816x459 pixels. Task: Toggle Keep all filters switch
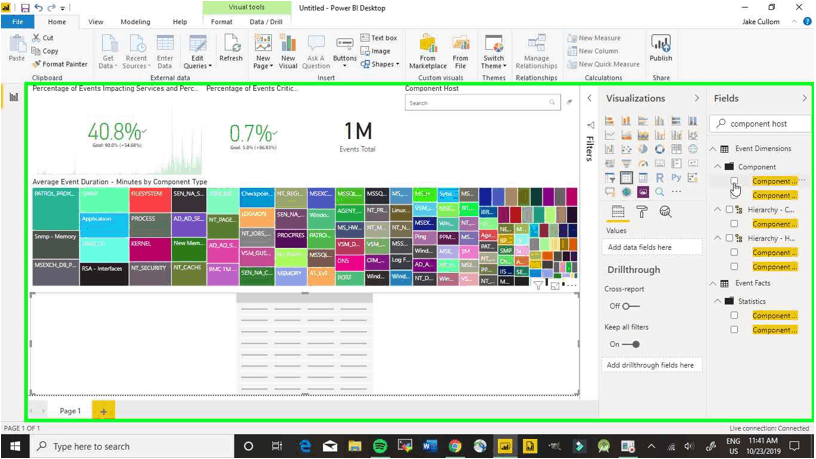point(631,344)
